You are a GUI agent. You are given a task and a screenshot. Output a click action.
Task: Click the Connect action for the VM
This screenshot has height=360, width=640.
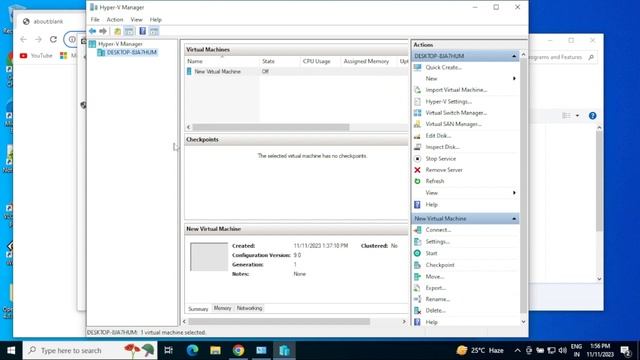[438, 230]
